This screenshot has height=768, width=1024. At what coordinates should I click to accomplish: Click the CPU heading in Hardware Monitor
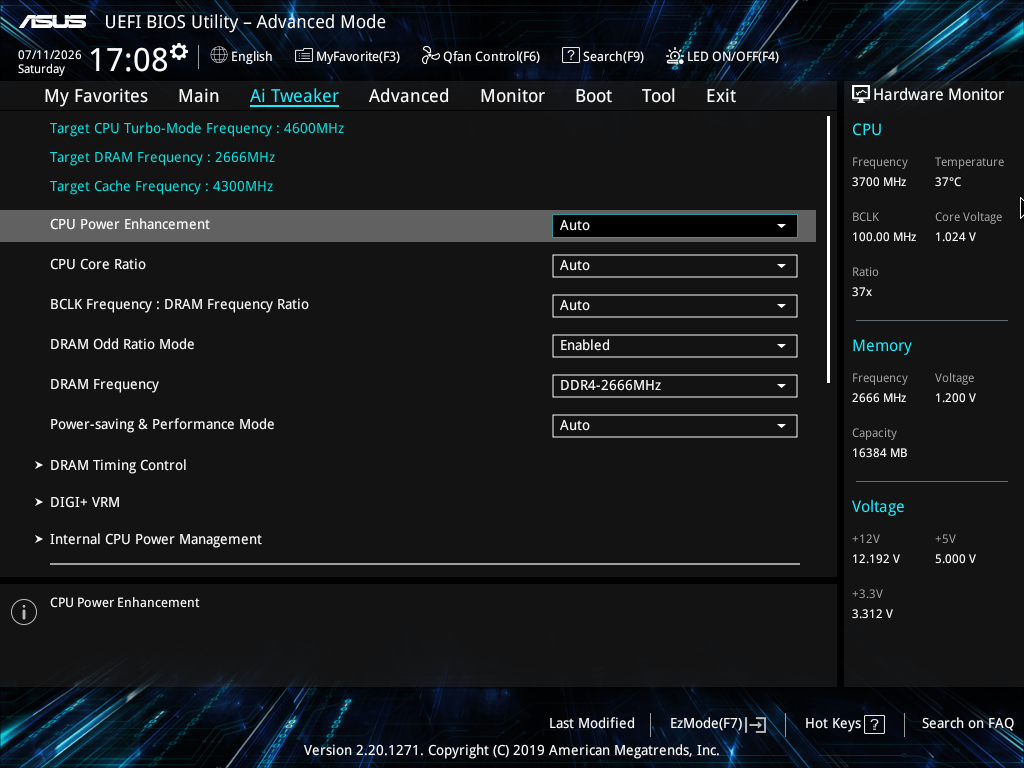click(867, 129)
